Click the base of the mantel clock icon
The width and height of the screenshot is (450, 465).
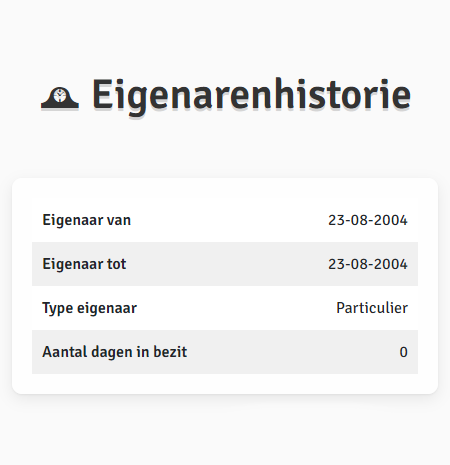point(60,106)
